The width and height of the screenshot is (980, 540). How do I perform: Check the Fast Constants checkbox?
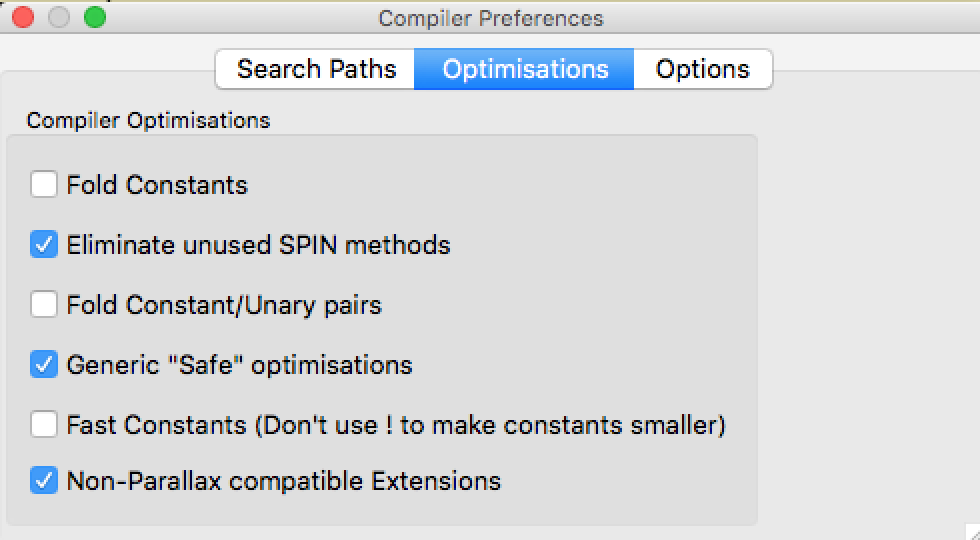point(44,425)
